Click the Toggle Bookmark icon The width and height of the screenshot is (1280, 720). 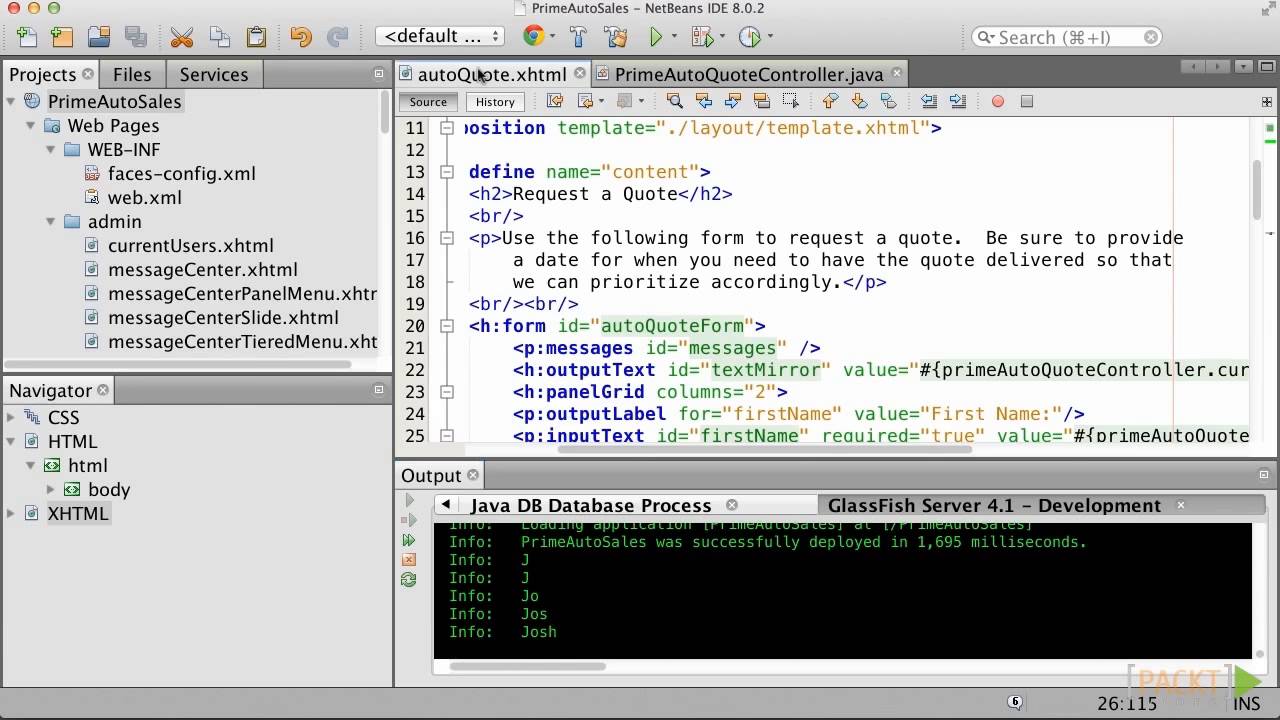888,101
